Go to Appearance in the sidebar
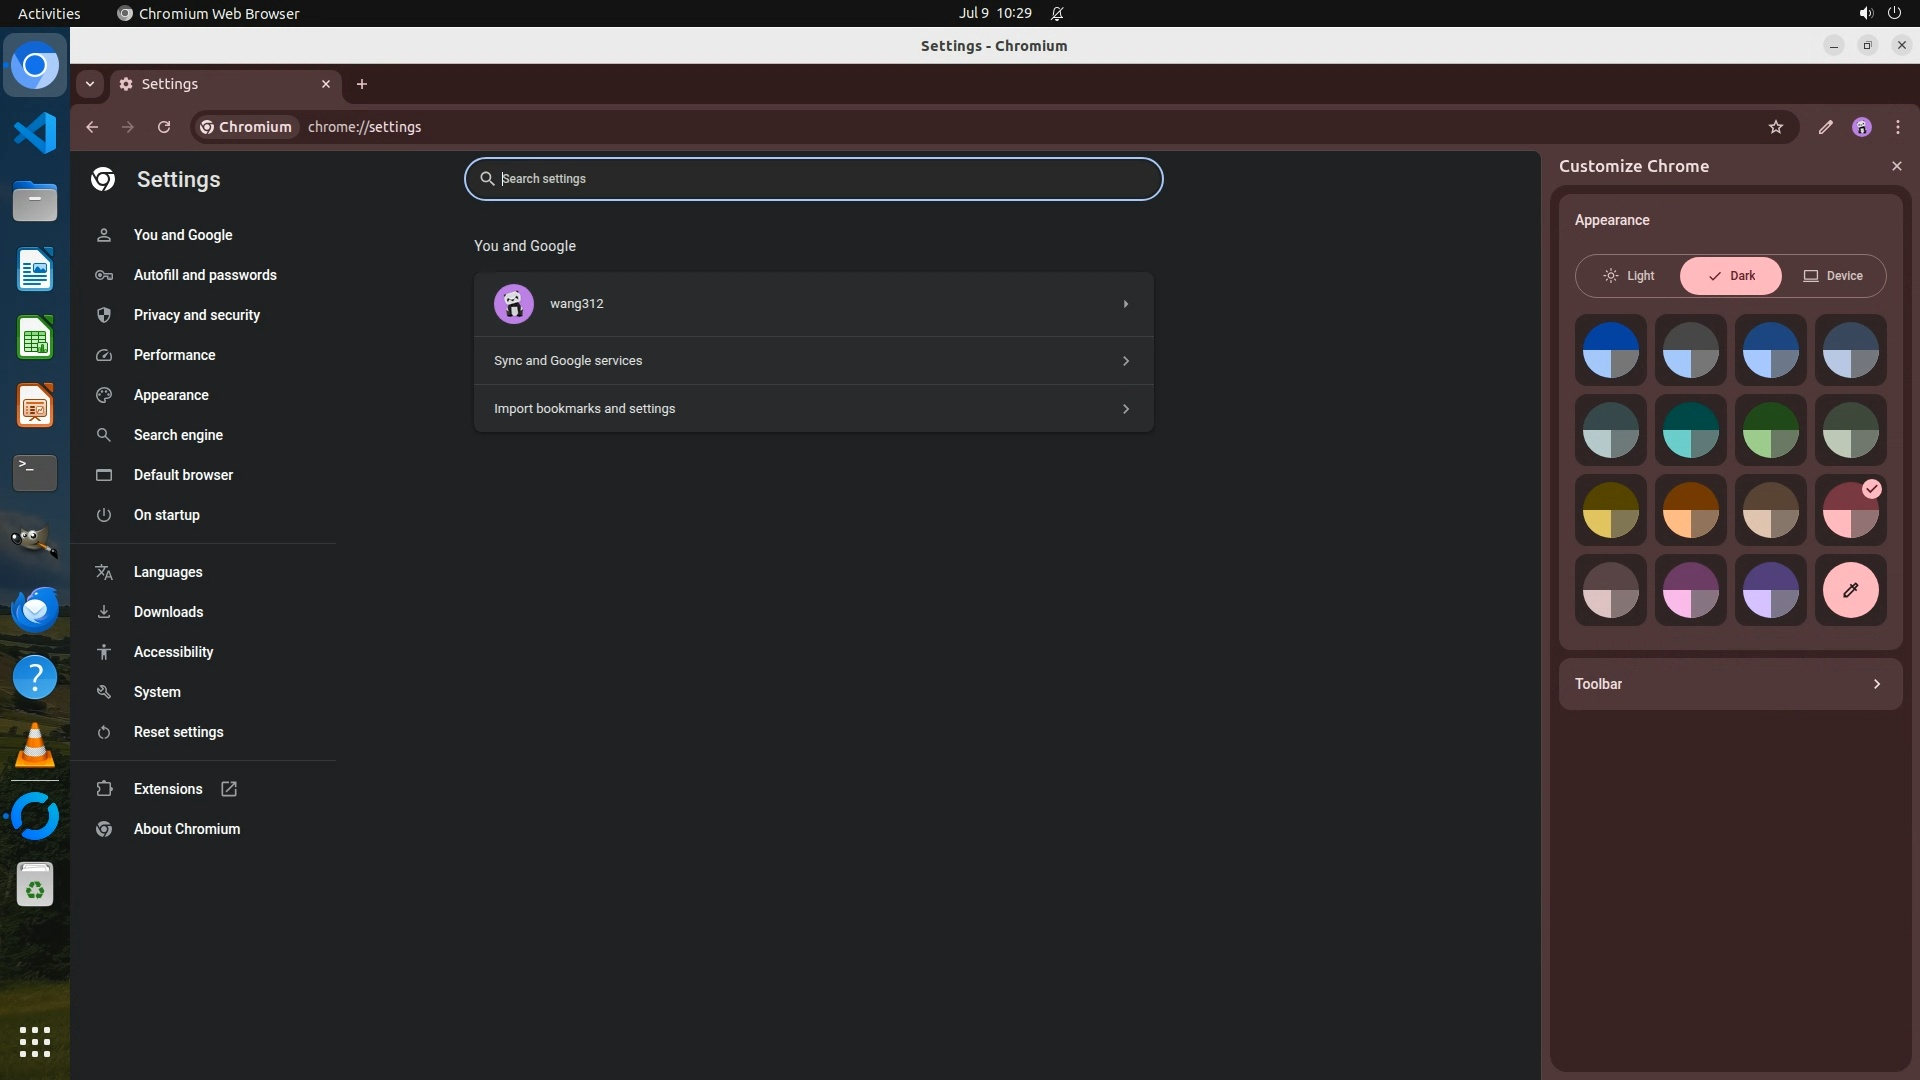Viewport: 1920px width, 1080px height. pos(171,395)
